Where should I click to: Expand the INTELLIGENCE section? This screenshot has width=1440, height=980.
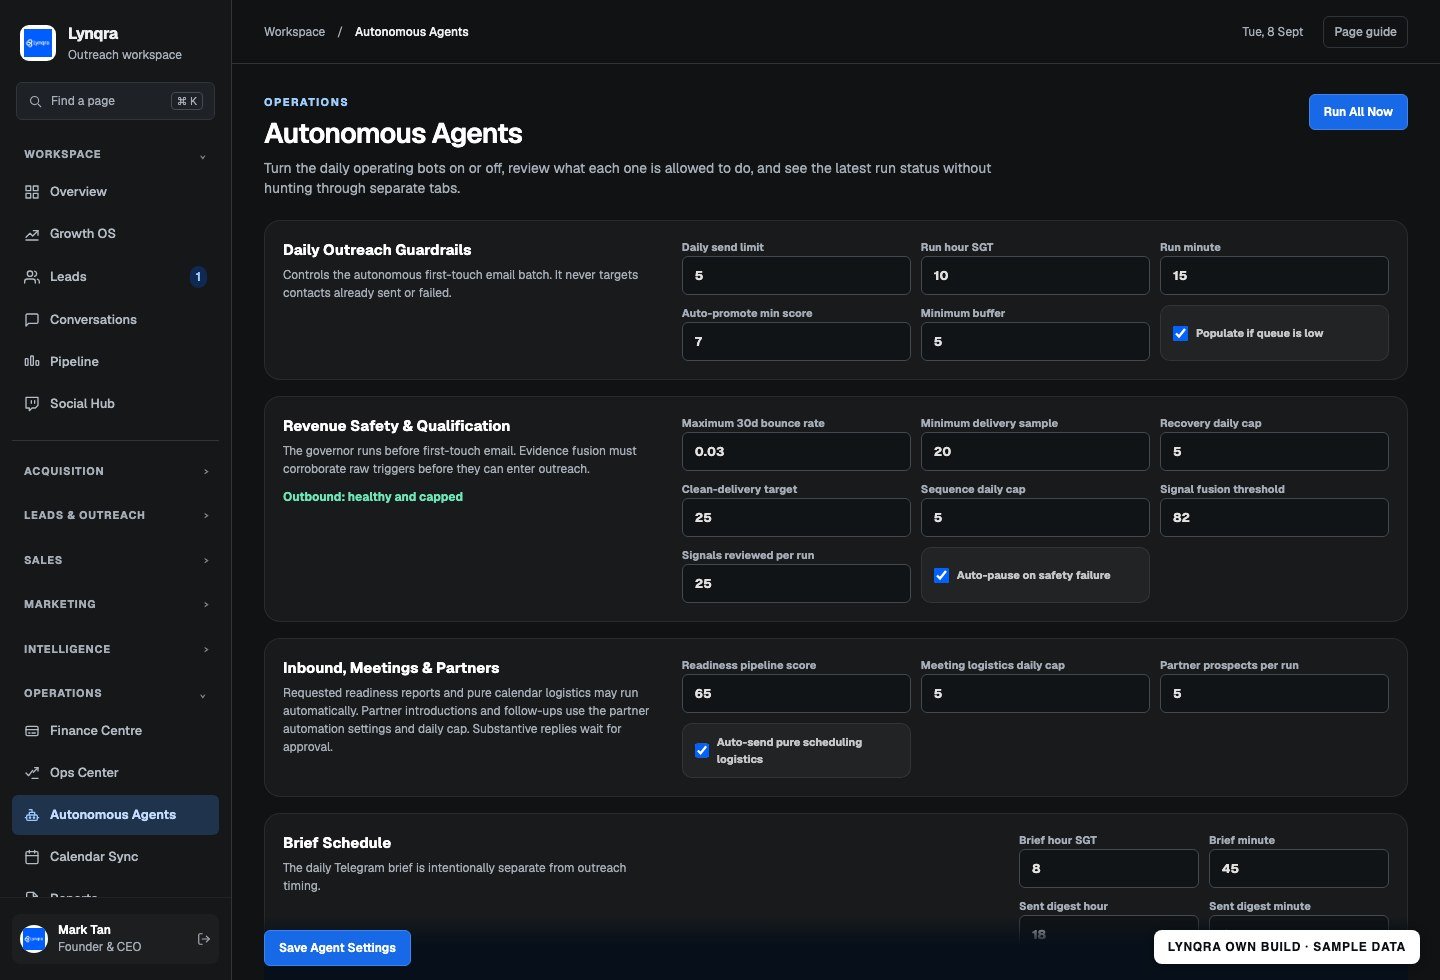(115, 650)
